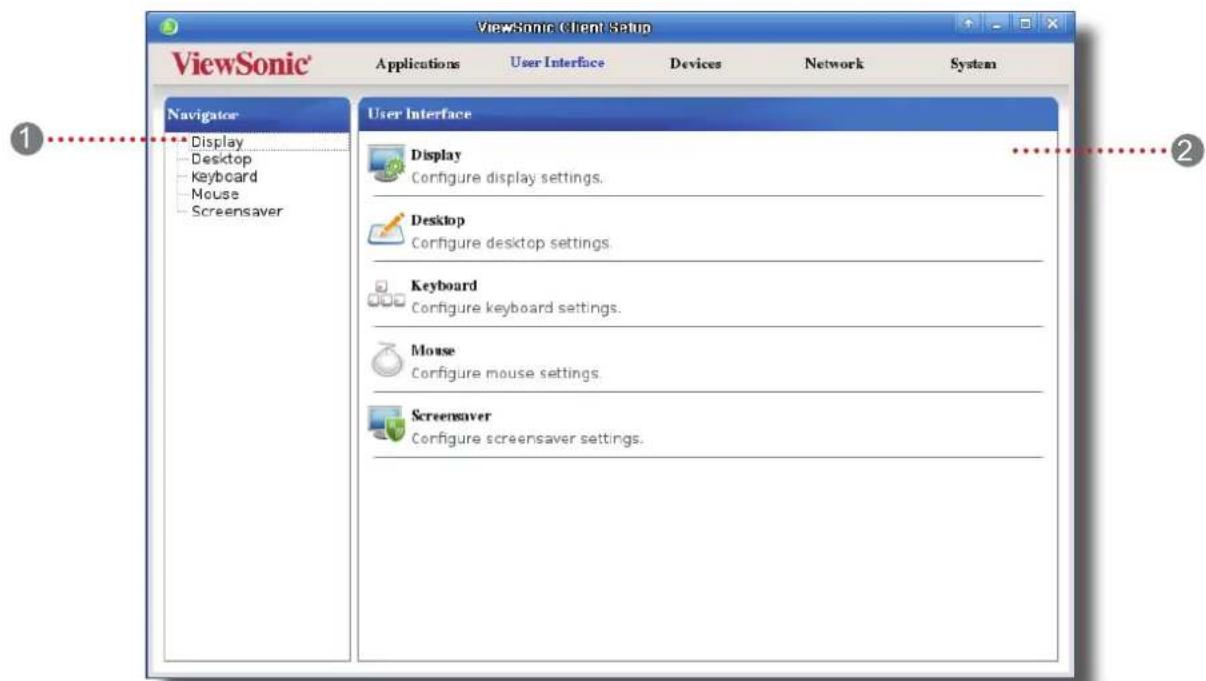Pick Mouse in the Navigator tree

pyautogui.click(x=214, y=194)
